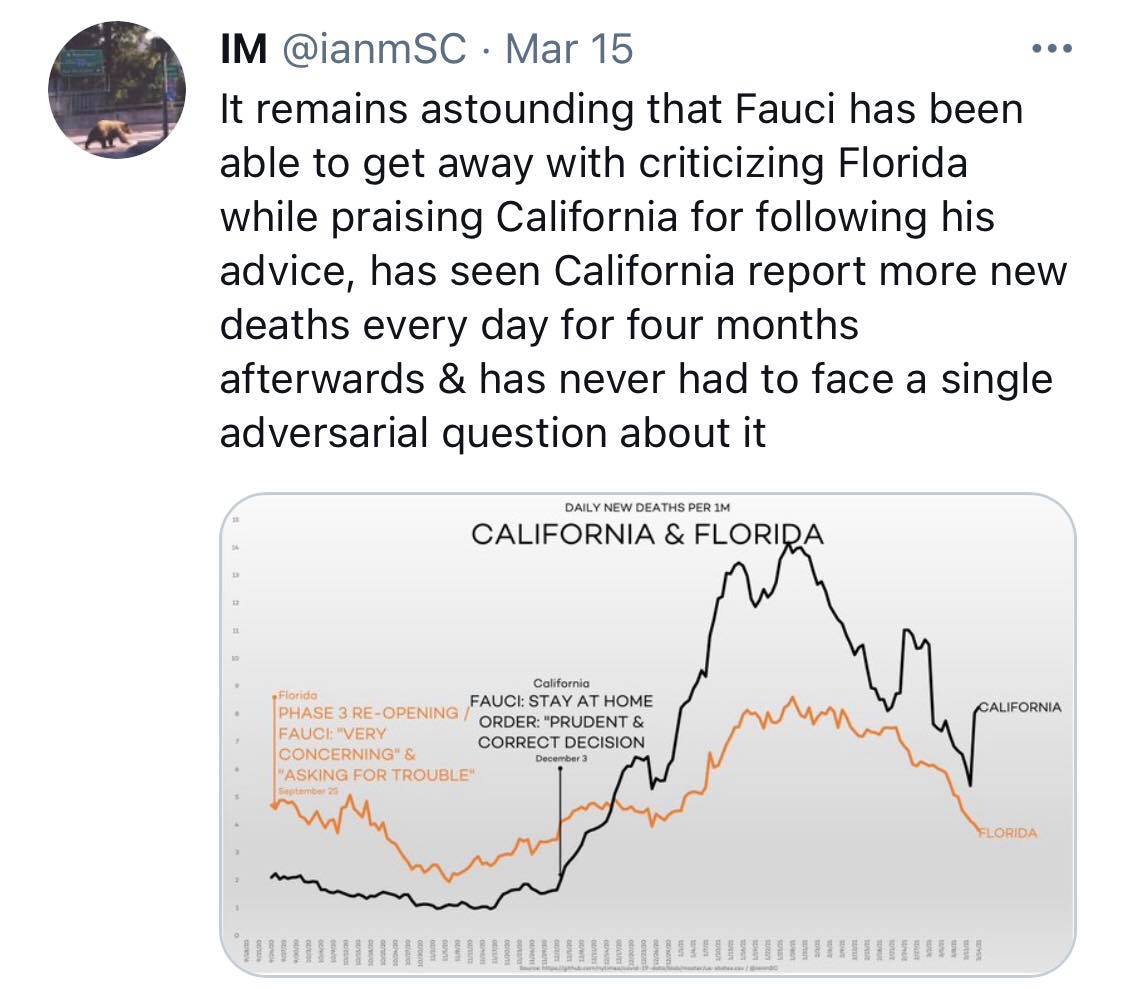This screenshot has height=989, width=1125.
Task: Click the highest peak of the black California line
Action: point(789,545)
